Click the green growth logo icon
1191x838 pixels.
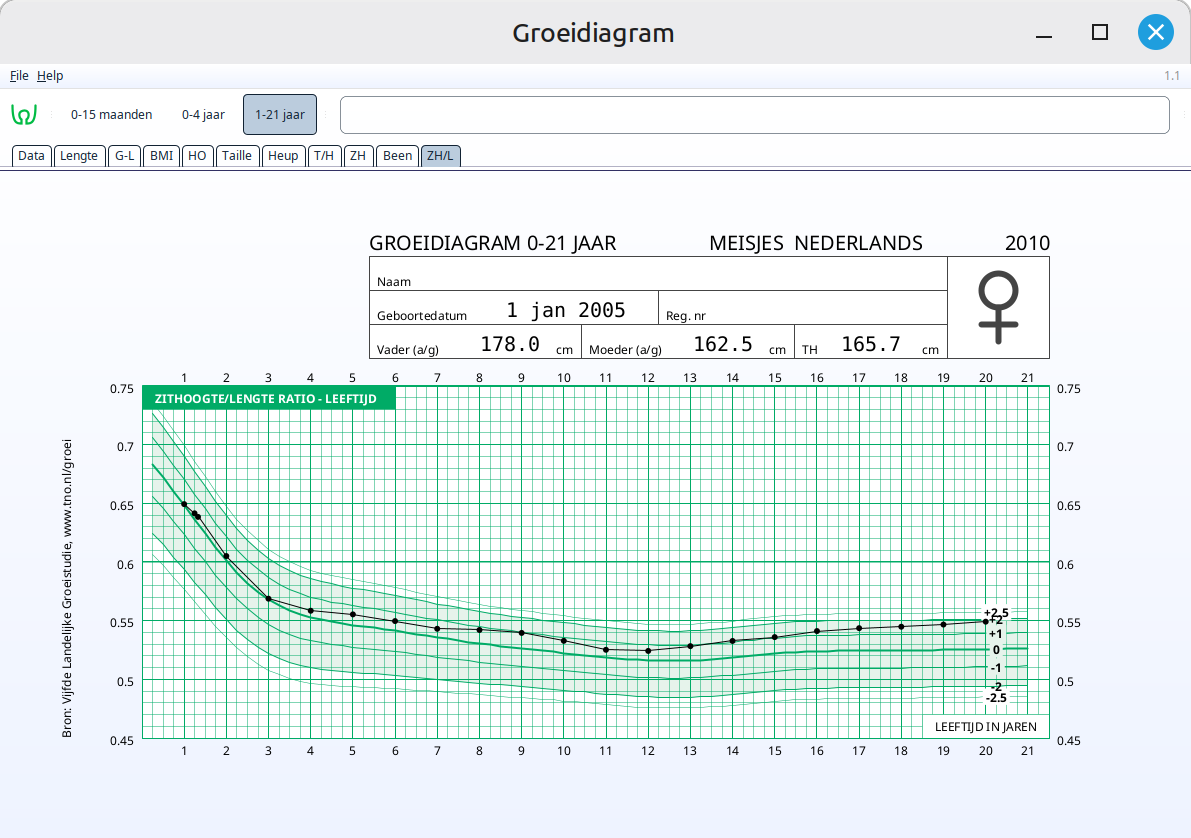click(24, 114)
